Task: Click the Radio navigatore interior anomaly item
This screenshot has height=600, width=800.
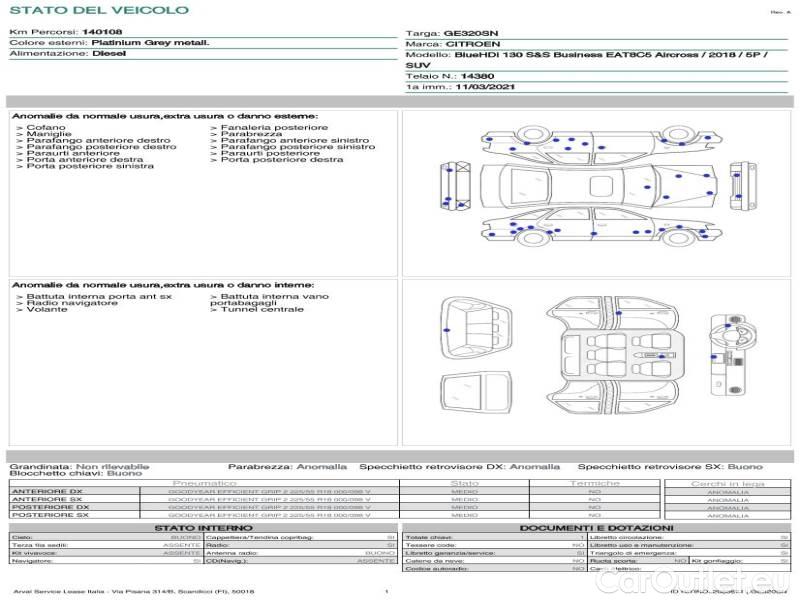Action: click(x=71, y=303)
